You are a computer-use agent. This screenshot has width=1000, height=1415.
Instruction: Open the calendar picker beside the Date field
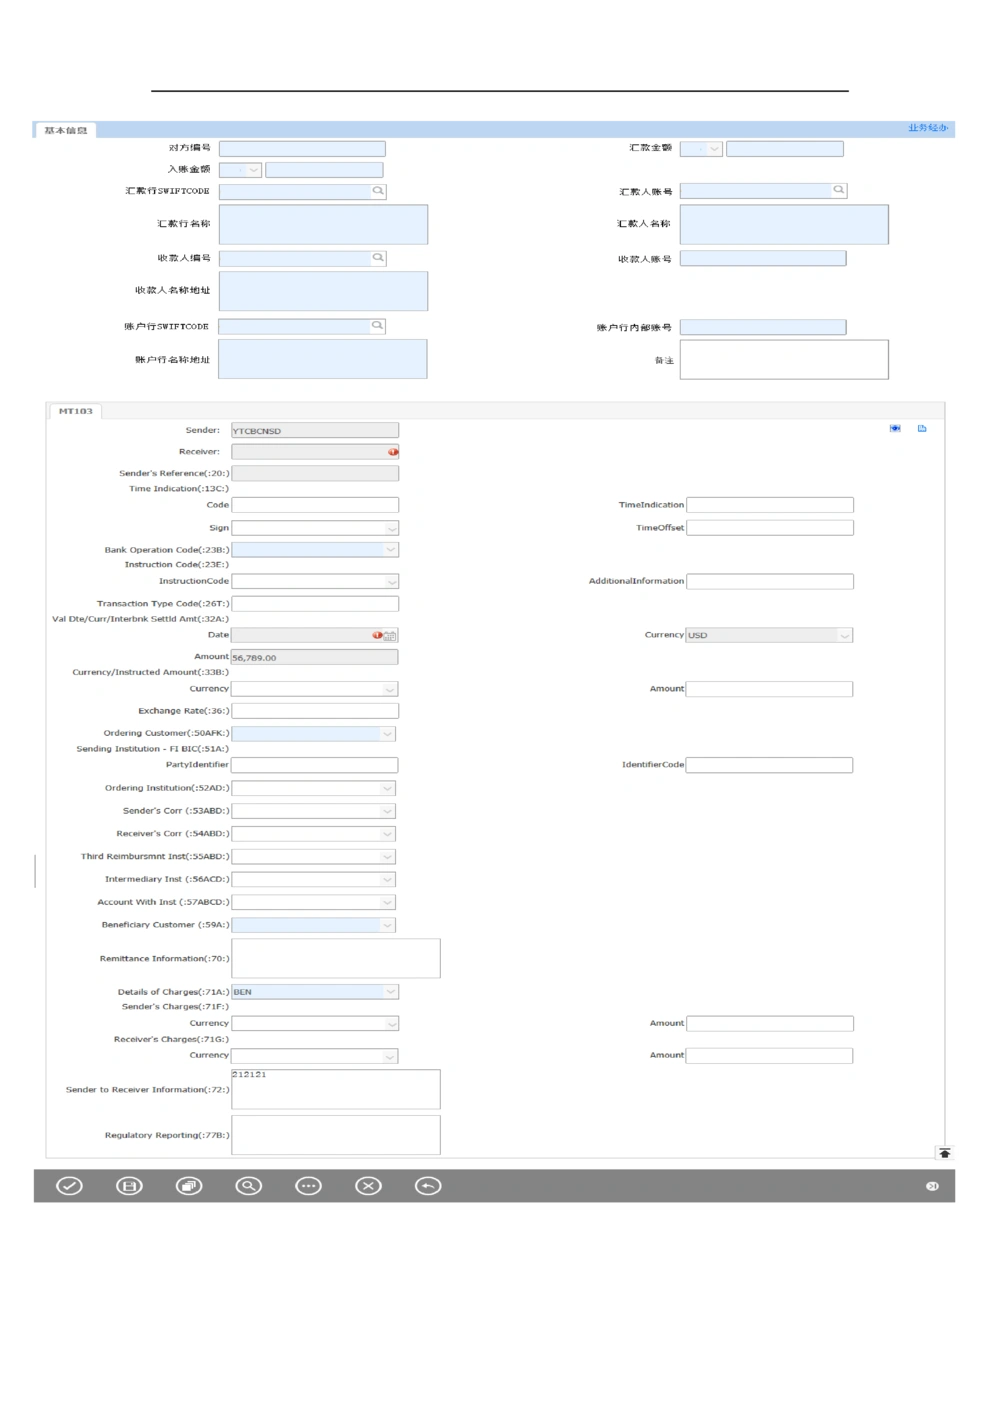pyautogui.click(x=390, y=636)
